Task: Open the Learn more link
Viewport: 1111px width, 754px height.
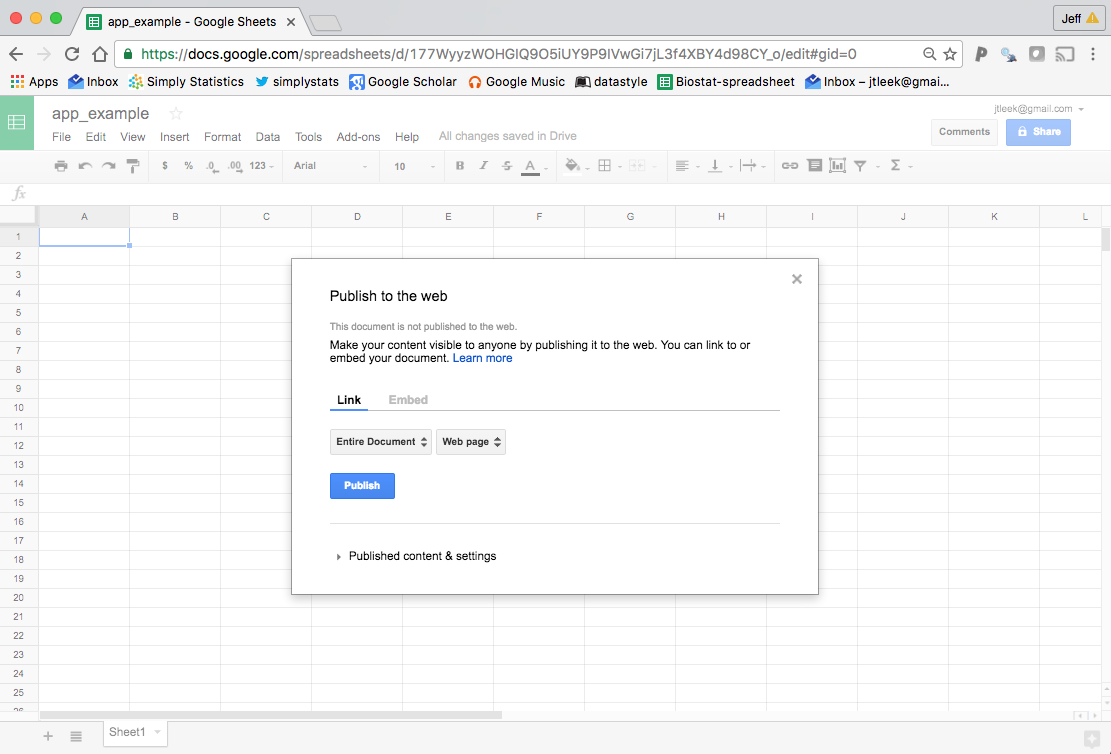Action: point(482,358)
